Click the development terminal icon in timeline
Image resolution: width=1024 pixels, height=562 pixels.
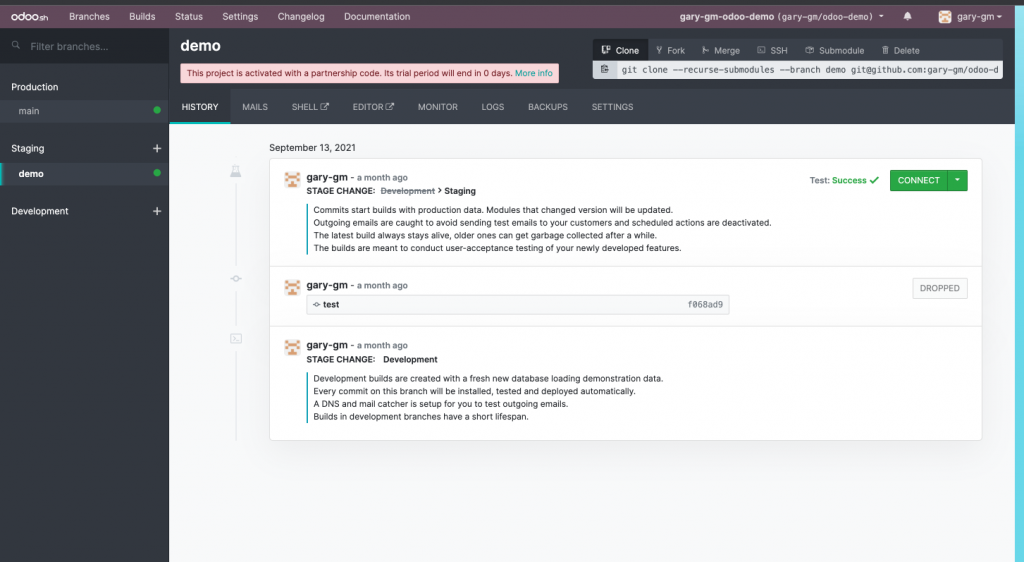point(236,338)
